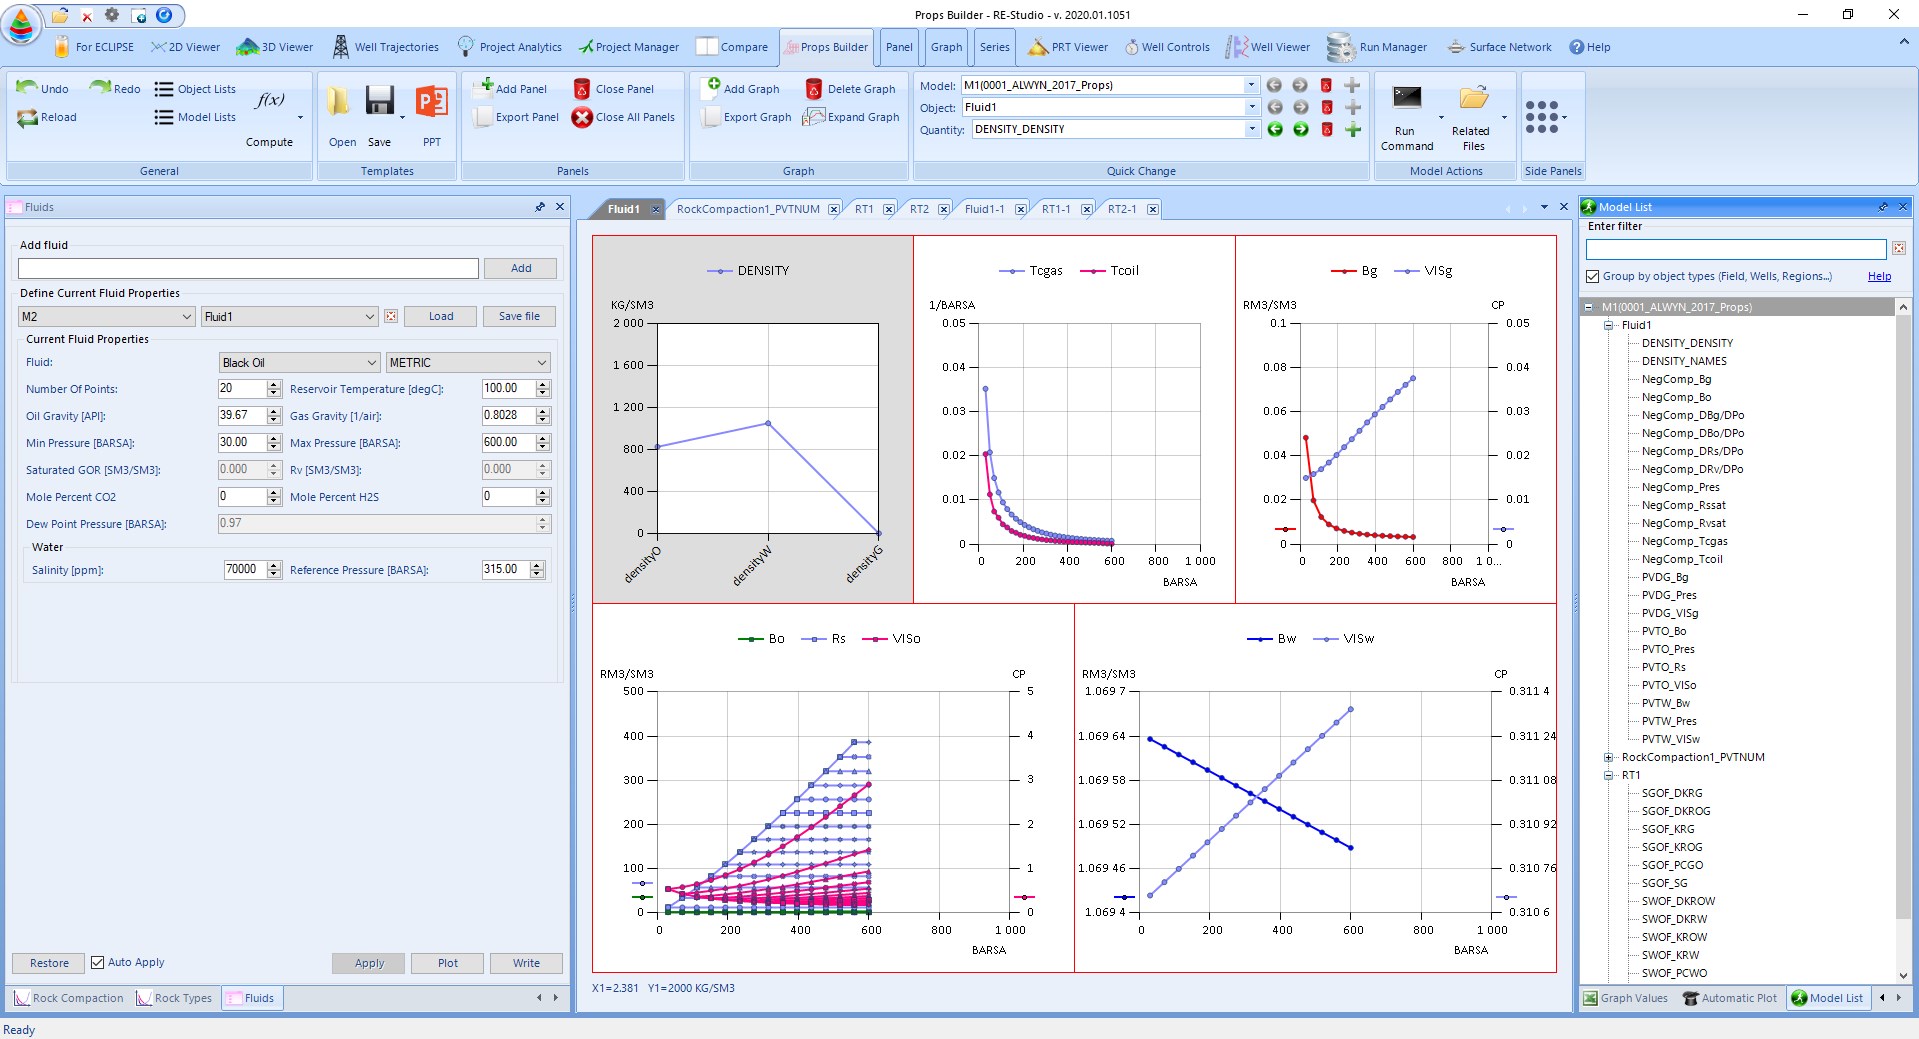The width and height of the screenshot is (1919, 1039).
Task: Collapse the Fluid1 tree node
Action: pyautogui.click(x=1609, y=325)
